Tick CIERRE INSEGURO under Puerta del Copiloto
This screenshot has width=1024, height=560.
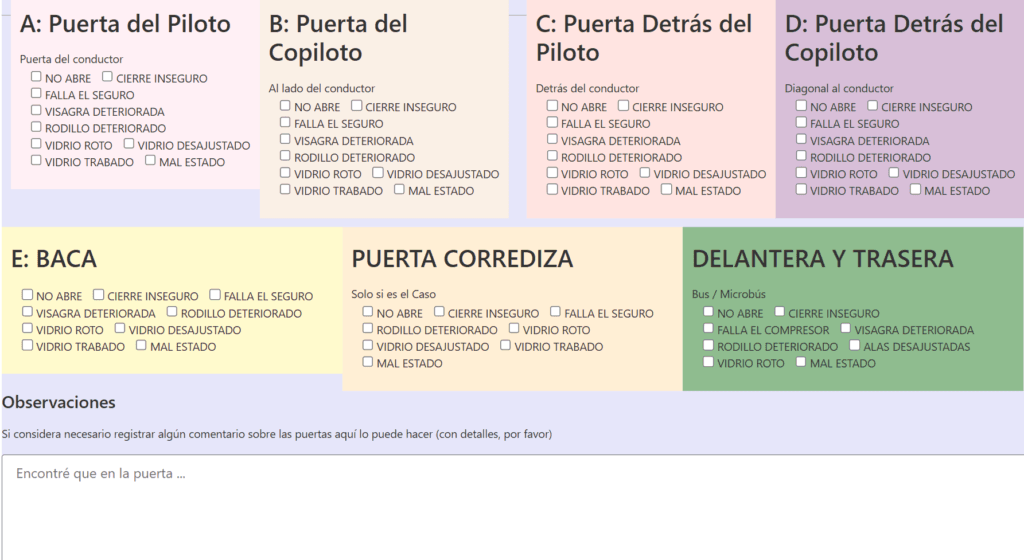pos(356,106)
